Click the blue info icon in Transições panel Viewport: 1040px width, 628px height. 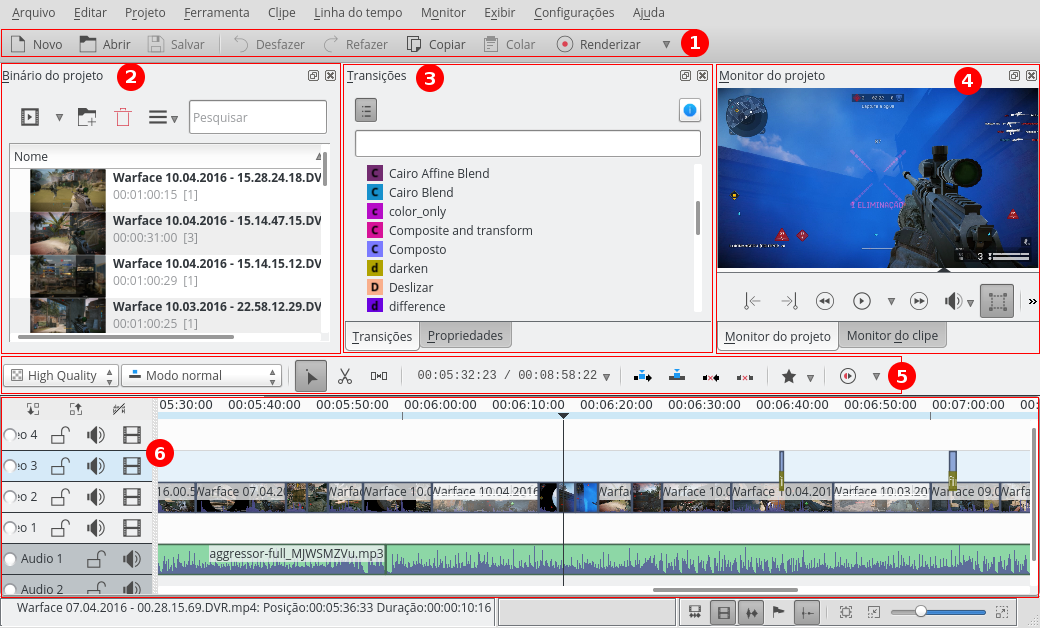click(689, 110)
